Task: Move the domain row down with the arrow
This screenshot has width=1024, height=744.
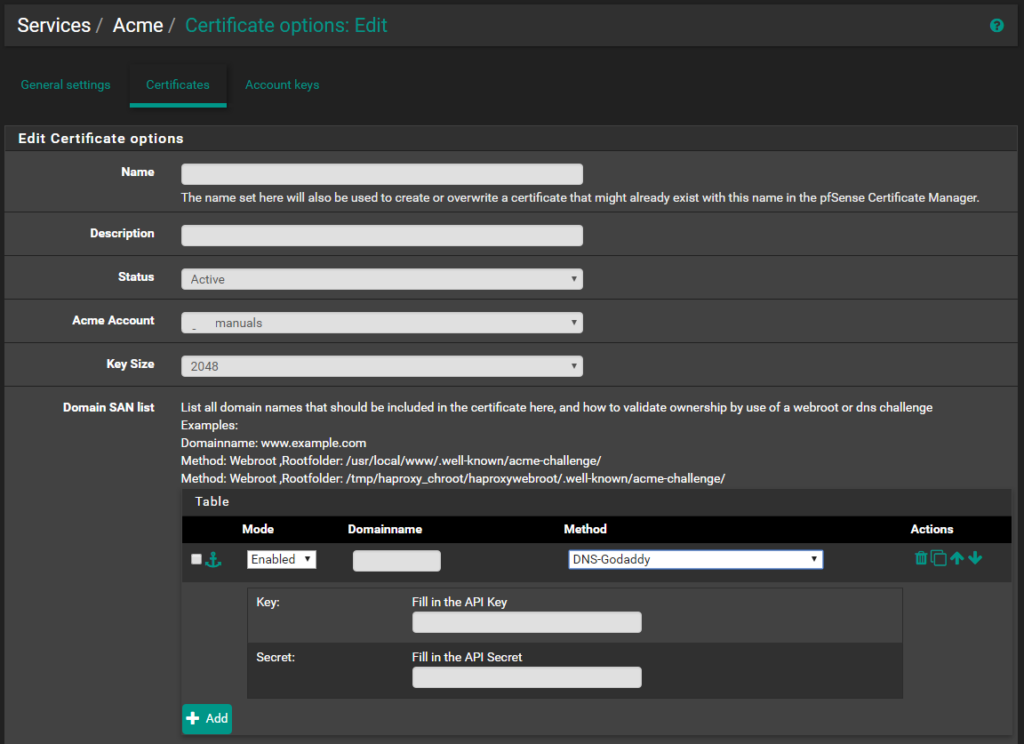Action: [x=975, y=558]
